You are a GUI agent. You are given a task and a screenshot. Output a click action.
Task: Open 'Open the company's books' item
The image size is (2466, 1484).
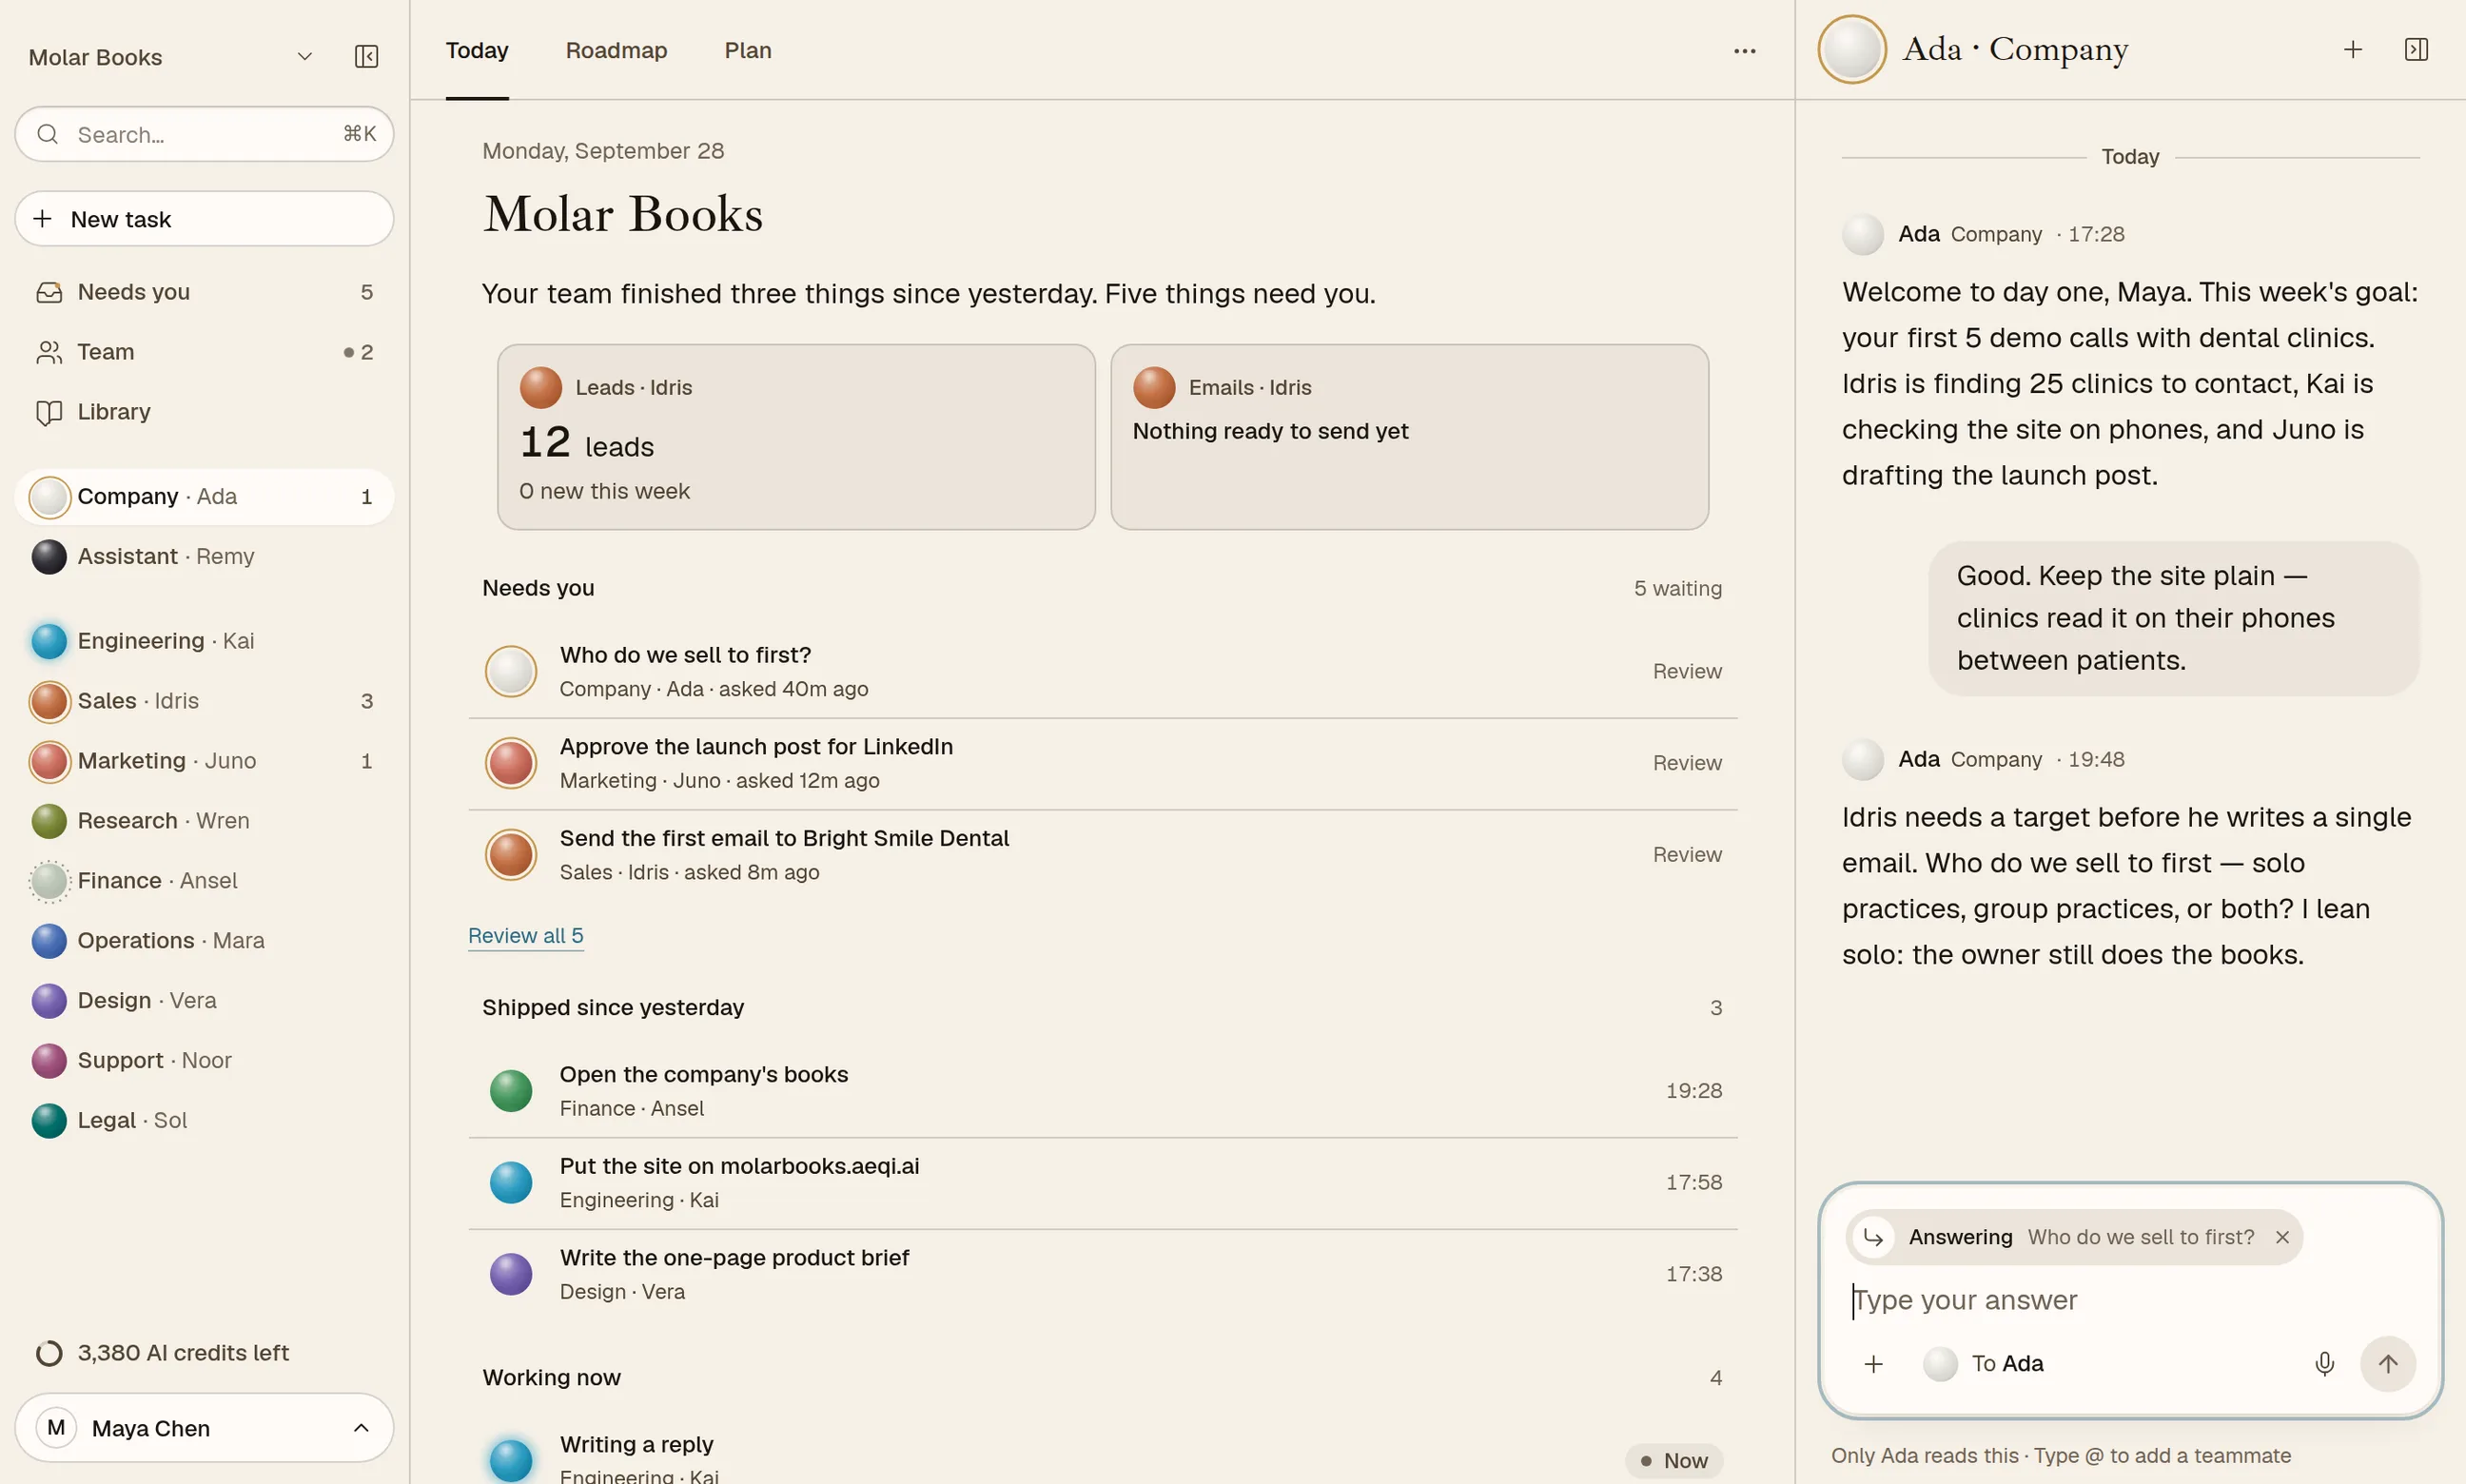click(1103, 1091)
